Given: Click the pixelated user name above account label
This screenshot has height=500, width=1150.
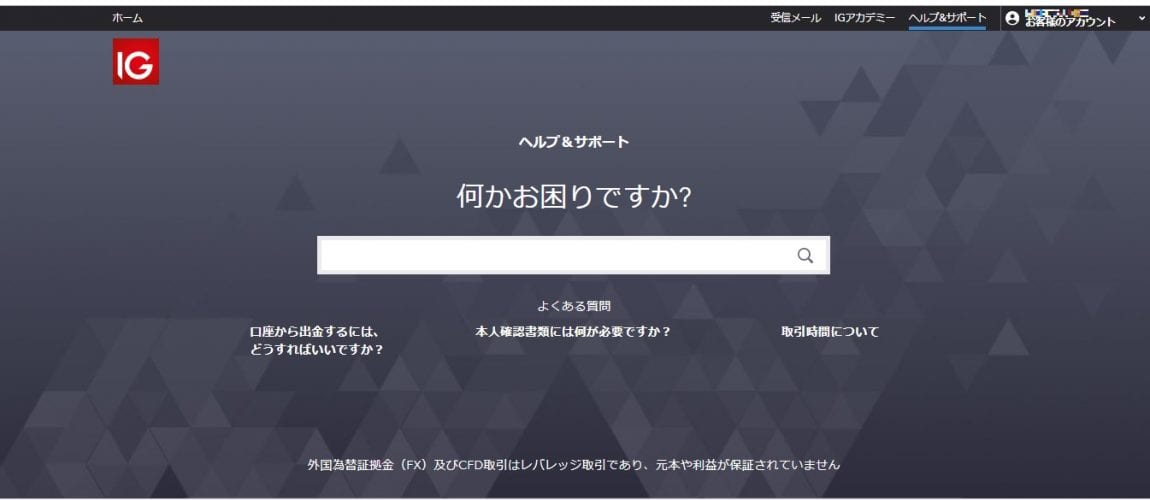Looking at the screenshot, I should point(1056,13).
